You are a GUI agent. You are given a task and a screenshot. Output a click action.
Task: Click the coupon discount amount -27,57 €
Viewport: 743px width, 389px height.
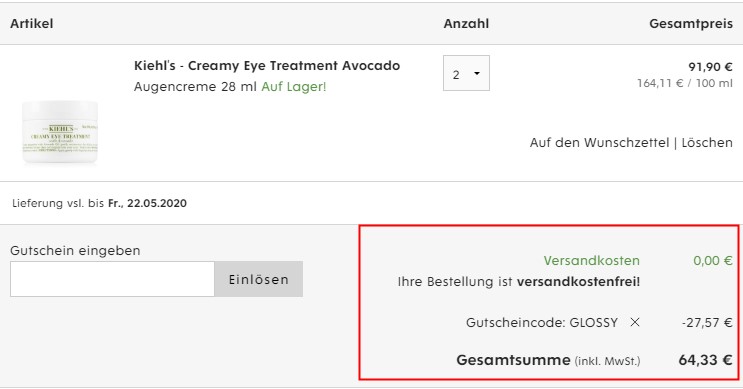coord(707,323)
